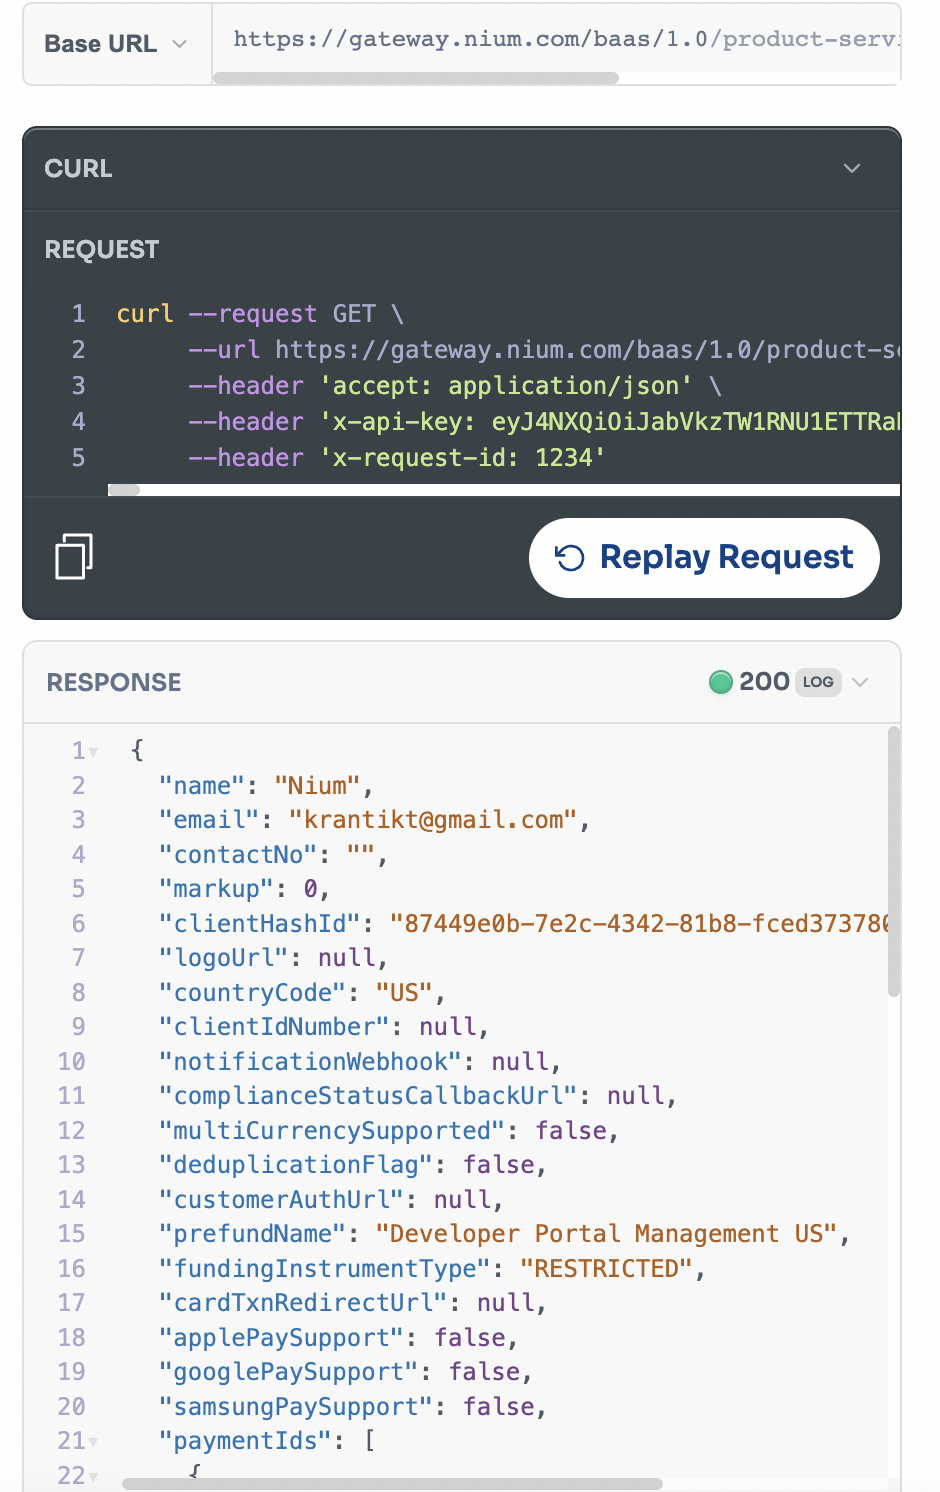The image size is (940, 1492).
Task: Collapse the object at line 22
Action: click(x=93, y=1476)
